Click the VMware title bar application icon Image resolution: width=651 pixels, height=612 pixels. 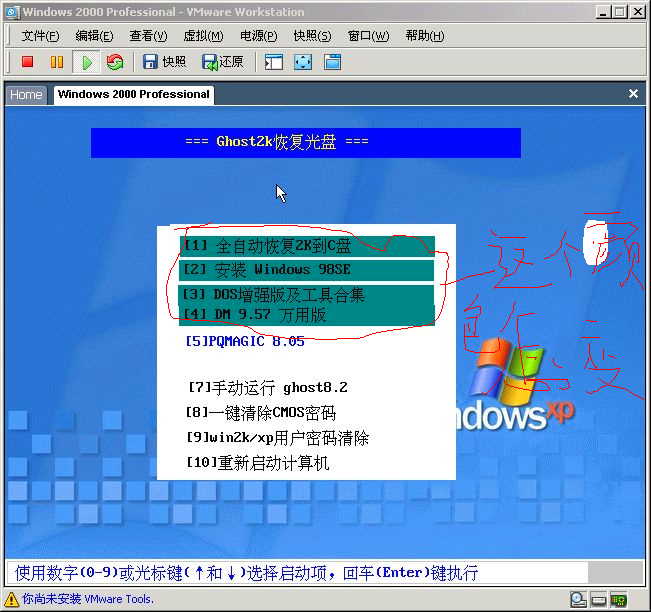pos(12,12)
